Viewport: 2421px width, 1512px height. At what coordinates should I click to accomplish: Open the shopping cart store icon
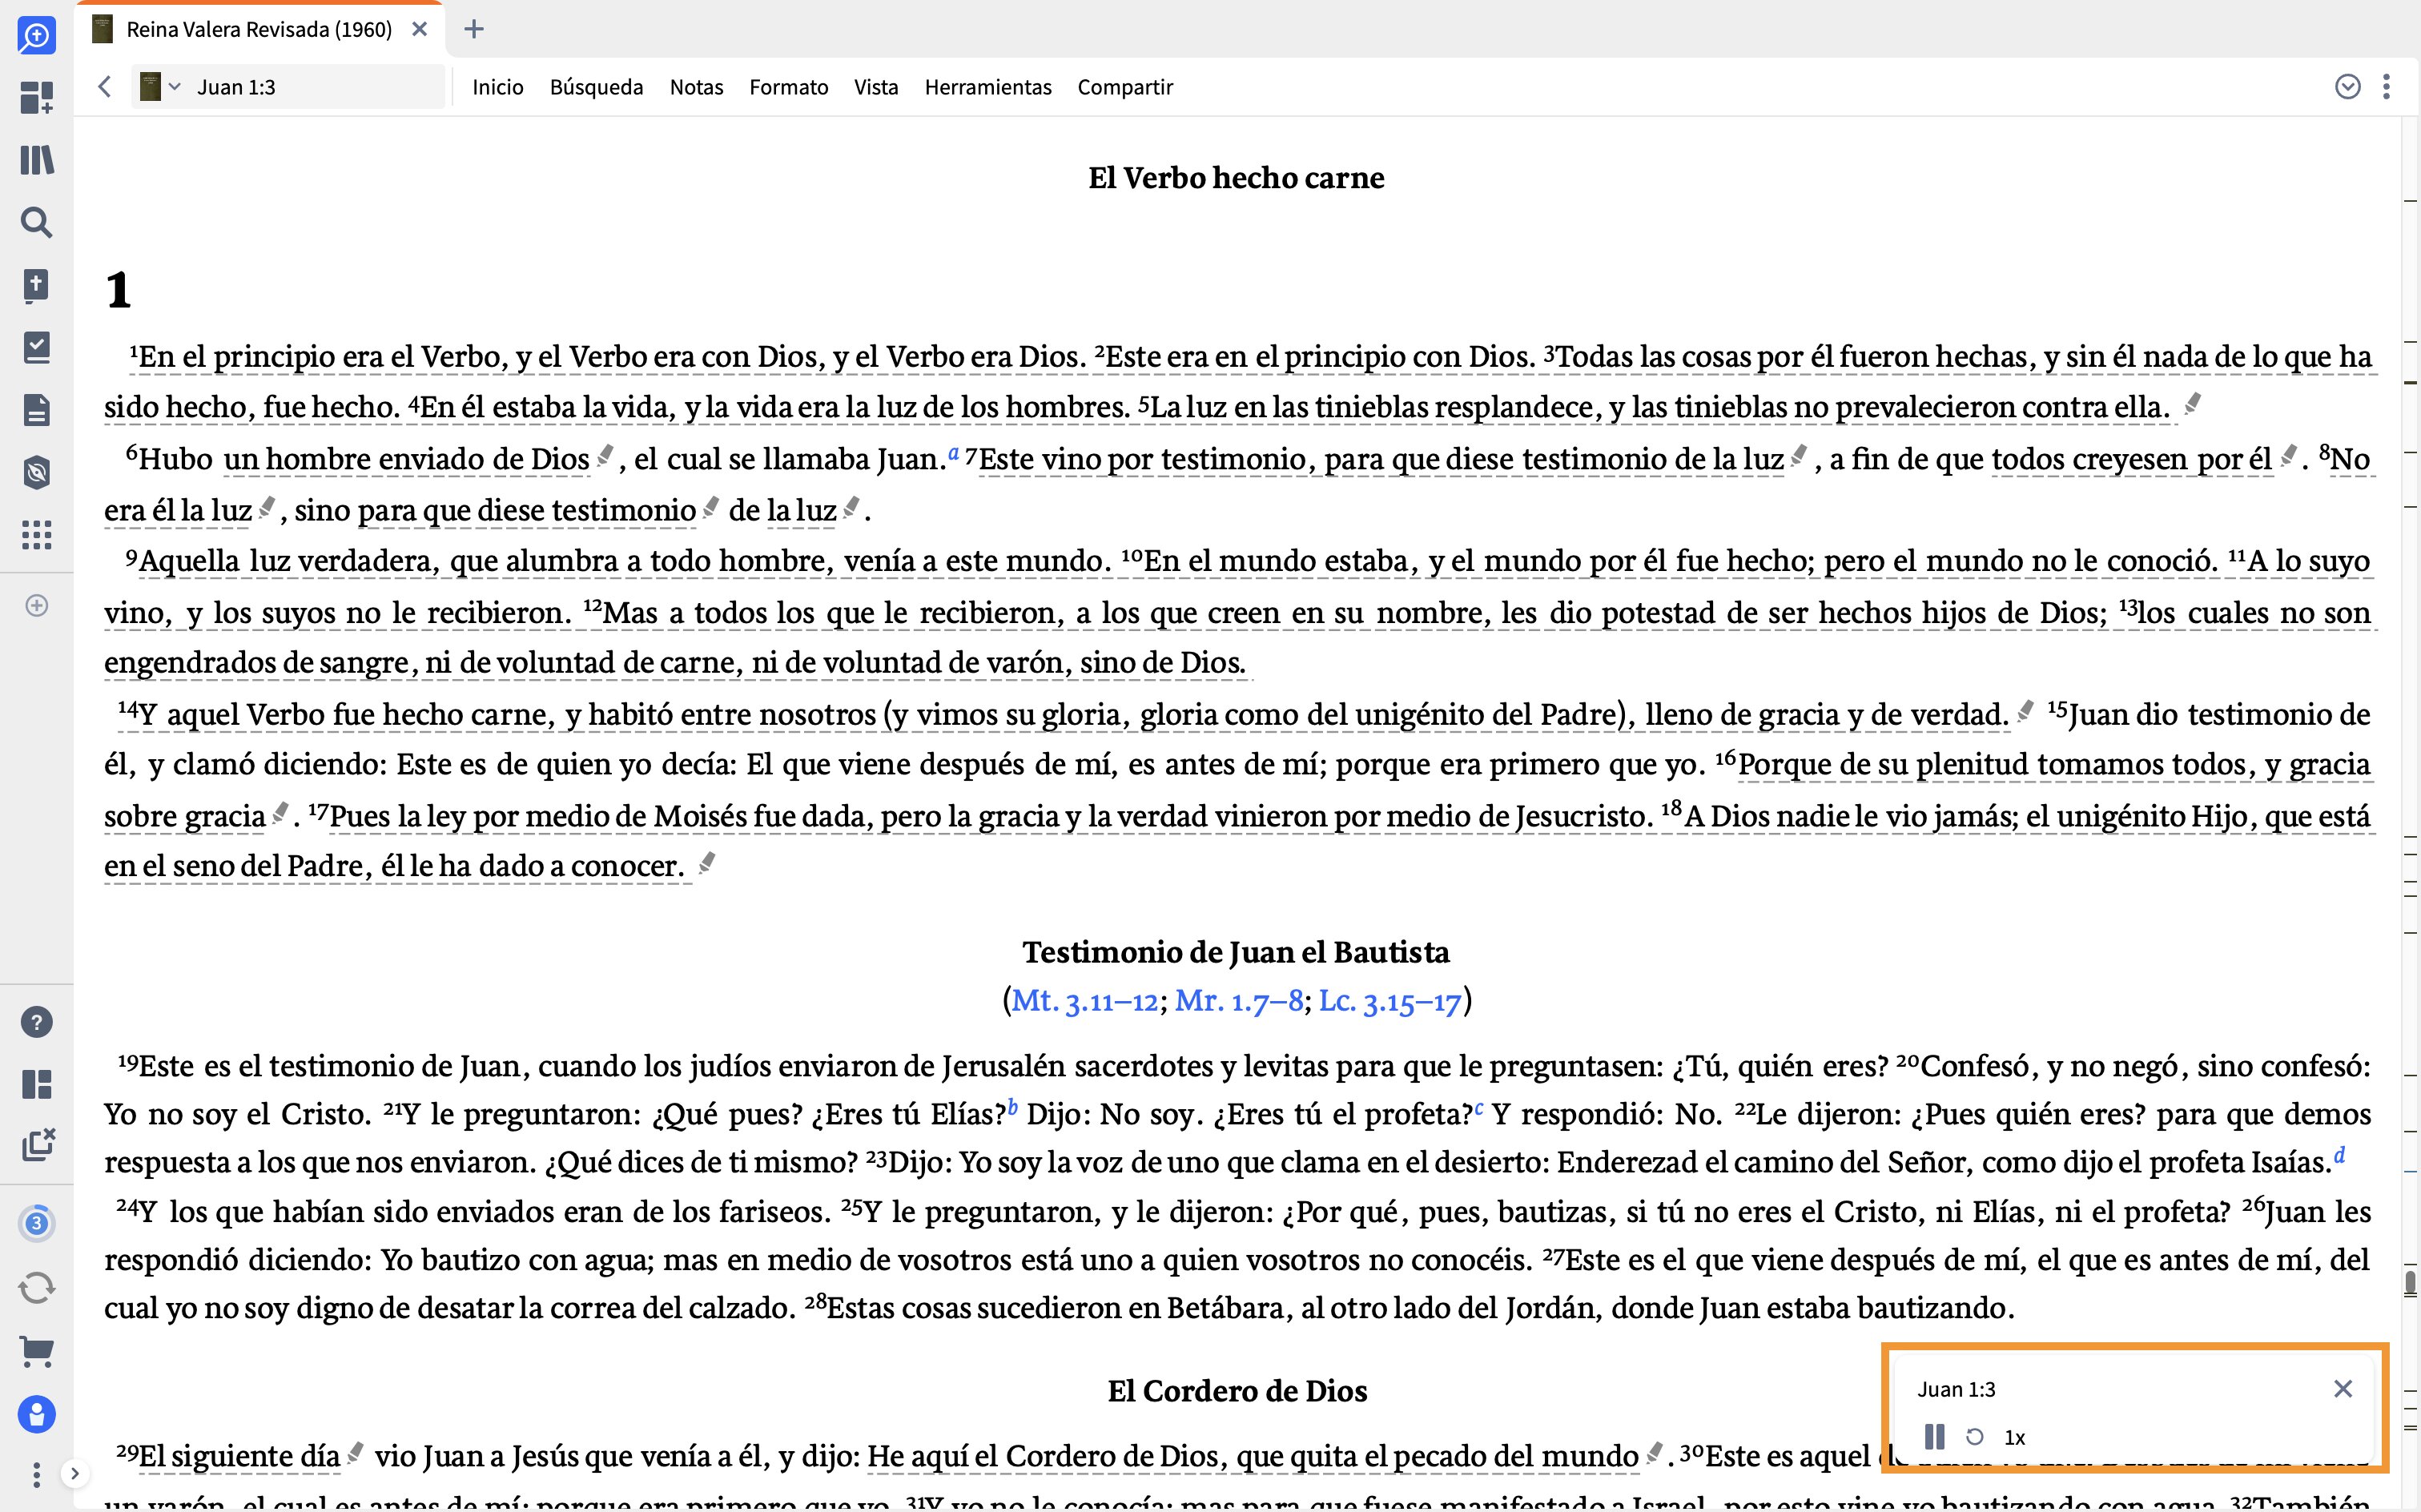coord(36,1351)
